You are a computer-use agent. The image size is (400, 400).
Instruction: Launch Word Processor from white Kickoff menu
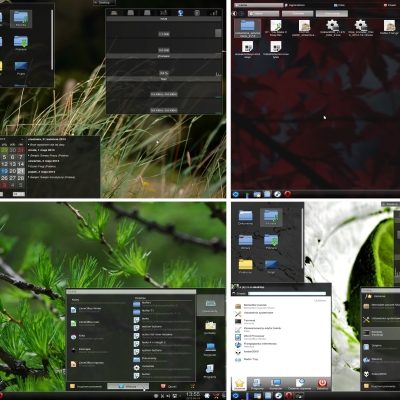250,337
